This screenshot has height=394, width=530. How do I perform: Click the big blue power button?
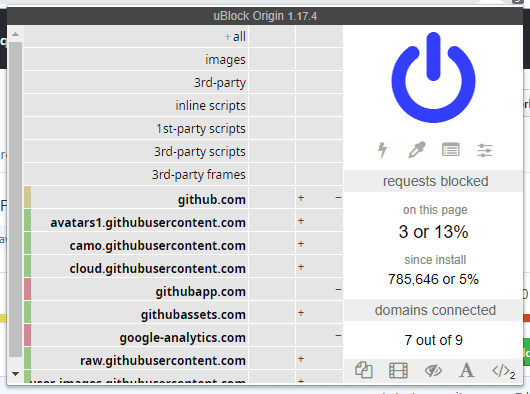click(433, 77)
